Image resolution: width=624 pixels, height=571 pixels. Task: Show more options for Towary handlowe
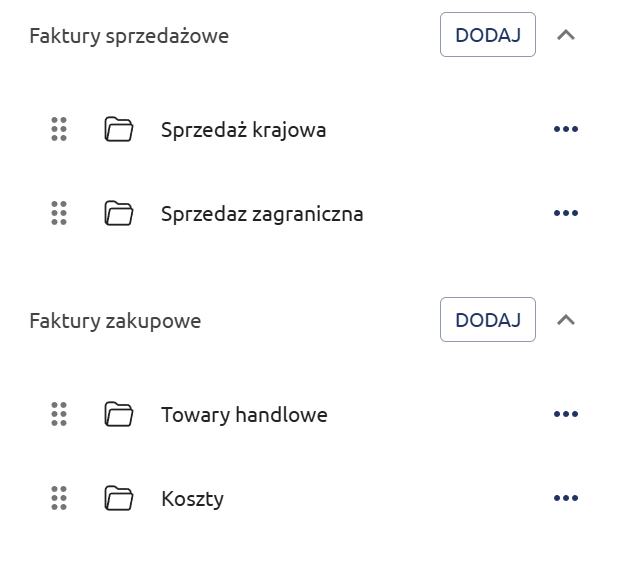coord(566,414)
